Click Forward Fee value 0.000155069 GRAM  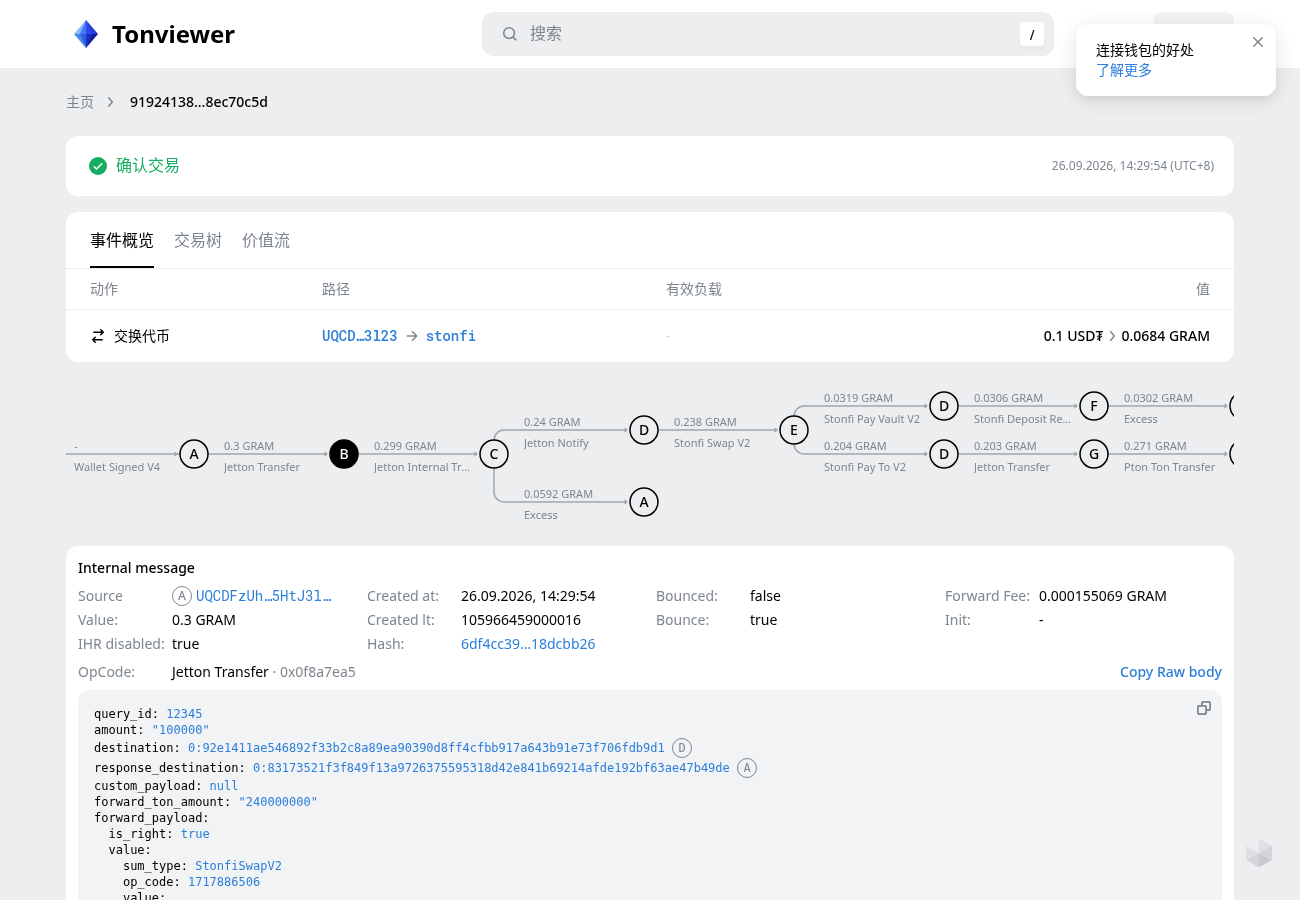pyautogui.click(x=1103, y=596)
